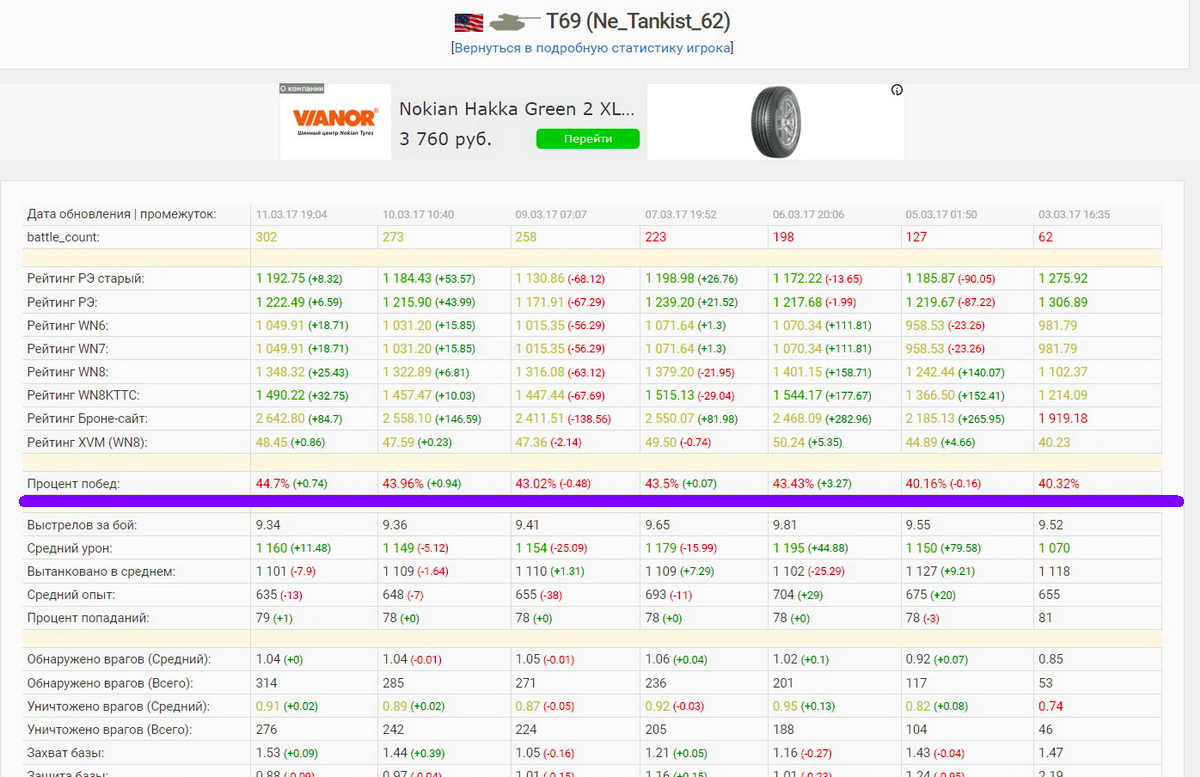Click the battle count value 127

pos(916,237)
